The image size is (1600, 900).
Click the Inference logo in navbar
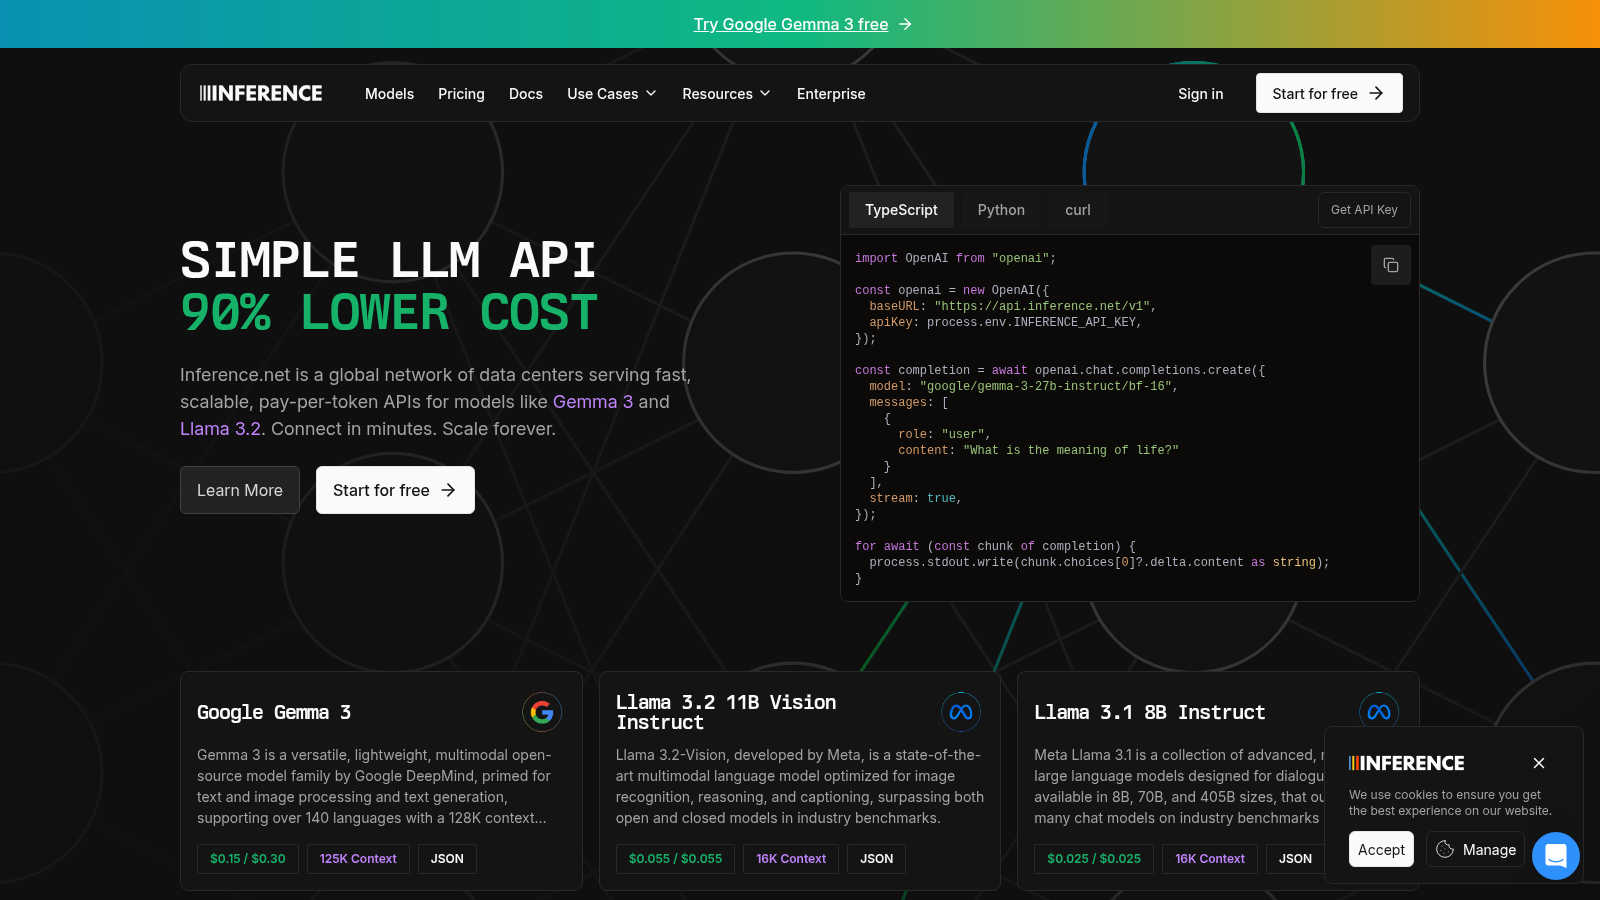pos(261,93)
